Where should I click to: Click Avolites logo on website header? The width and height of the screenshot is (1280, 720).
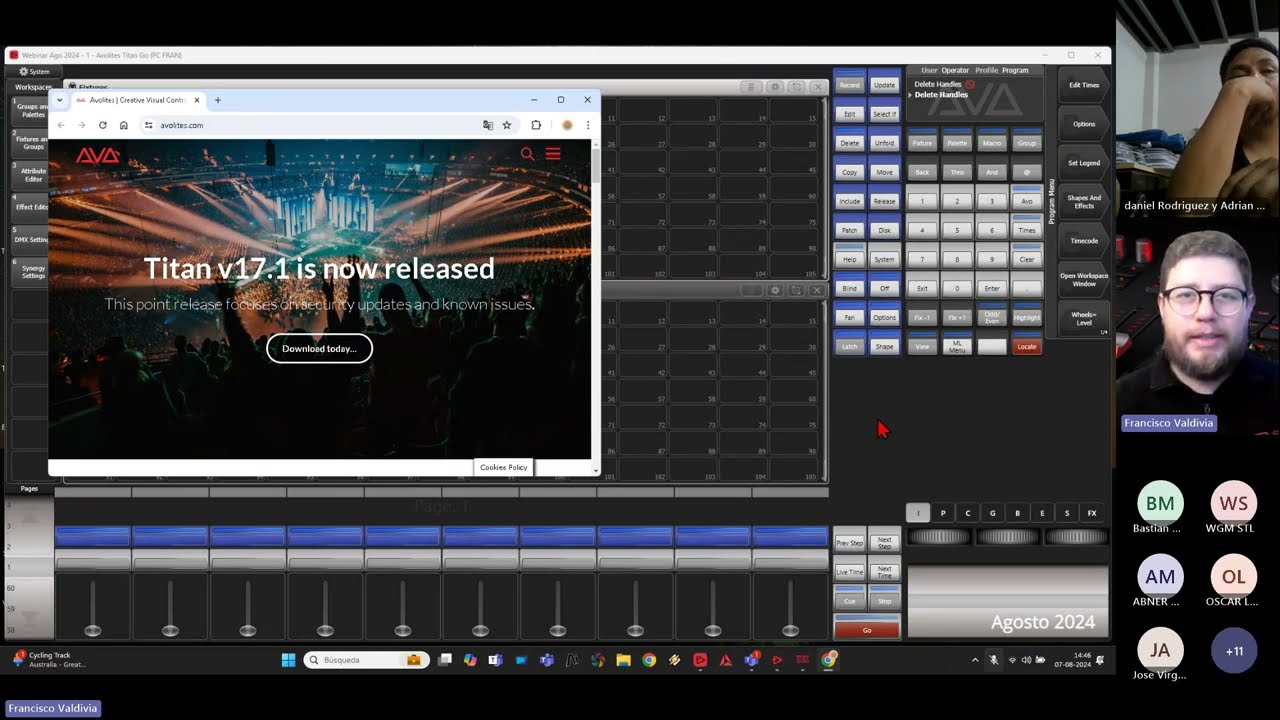click(97, 155)
